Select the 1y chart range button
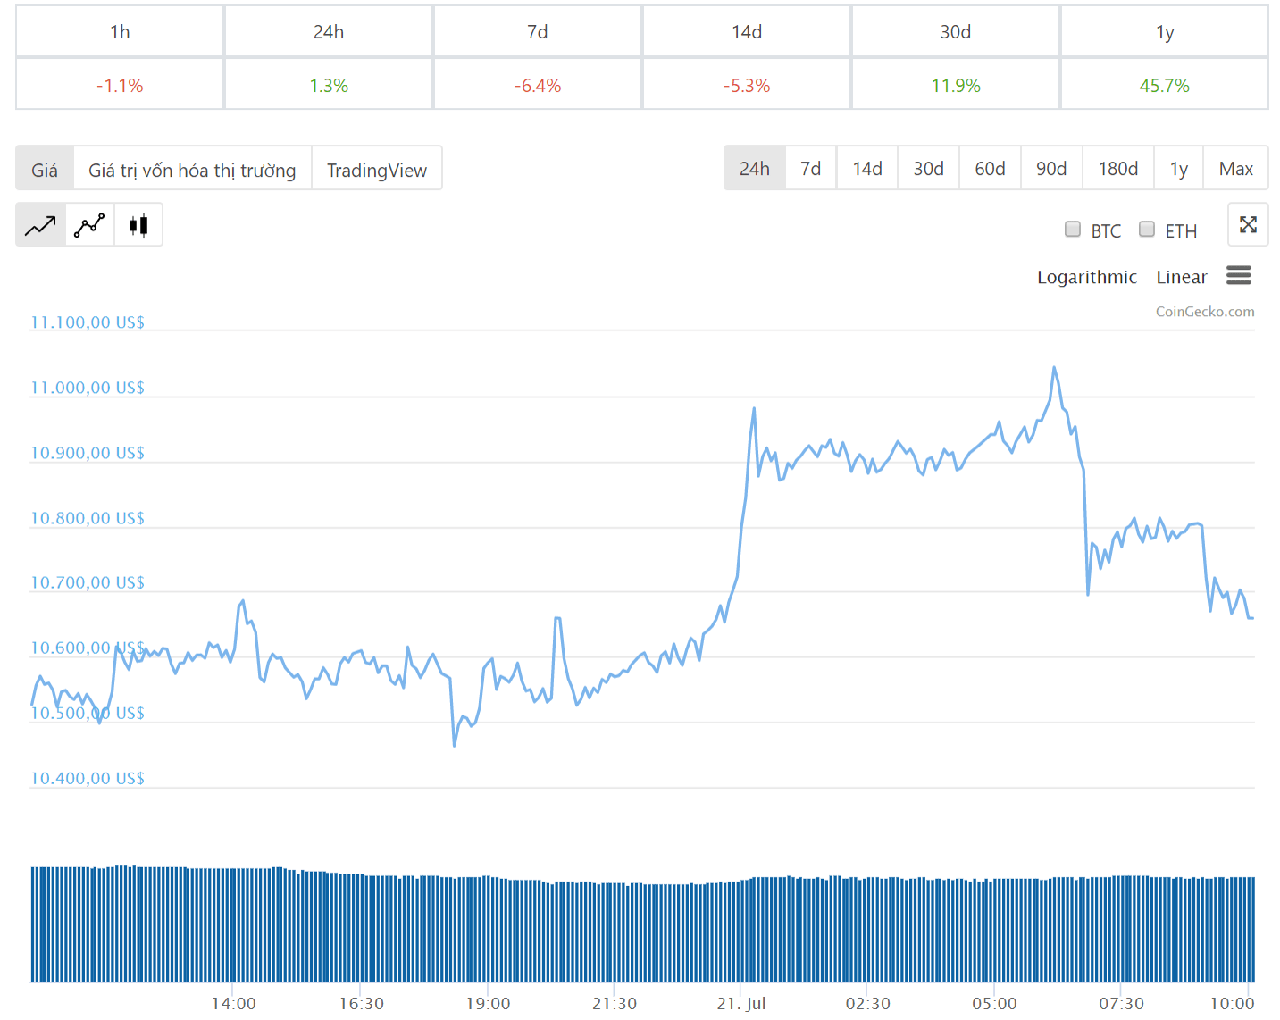This screenshot has height=1020, width=1280. point(1179,168)
